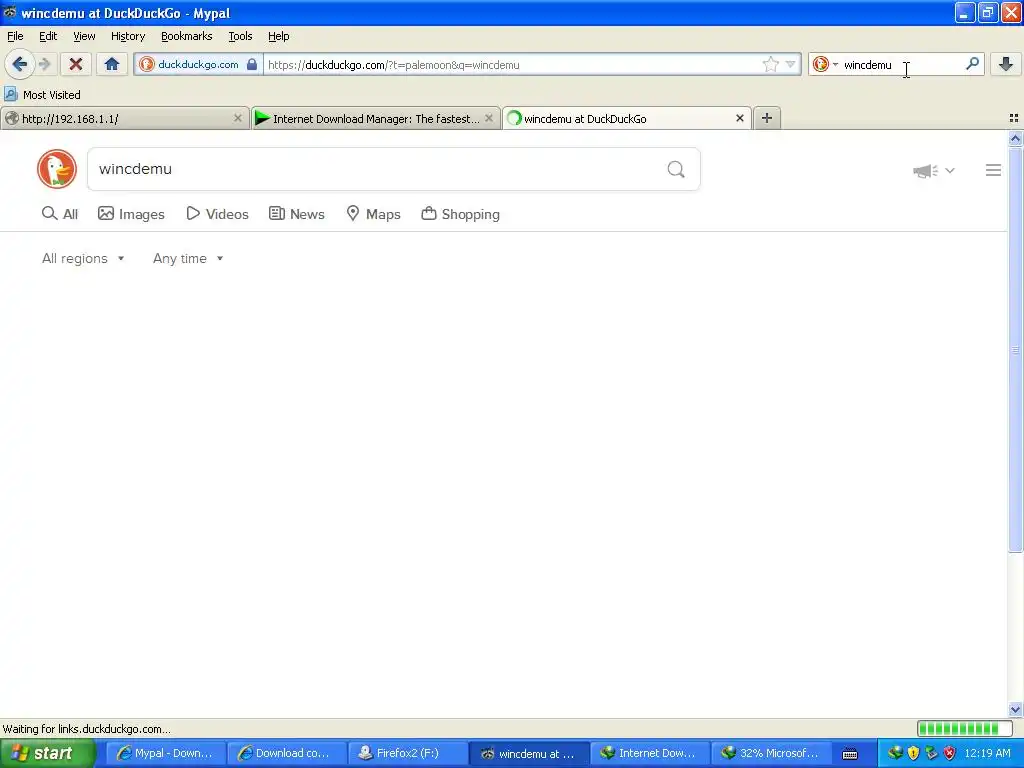Switch to Internet Dow... taskbar window
The image size is (1024, 768).
[x=649, y=753]
